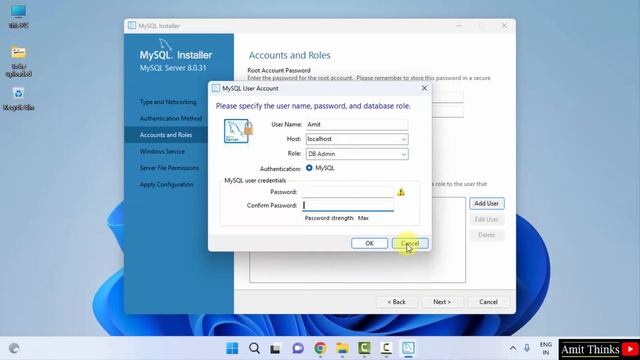Viewport: 640px width, 360px height.
Task: Focus the User Name field containing Amit
Action: [x=357, y=124]
